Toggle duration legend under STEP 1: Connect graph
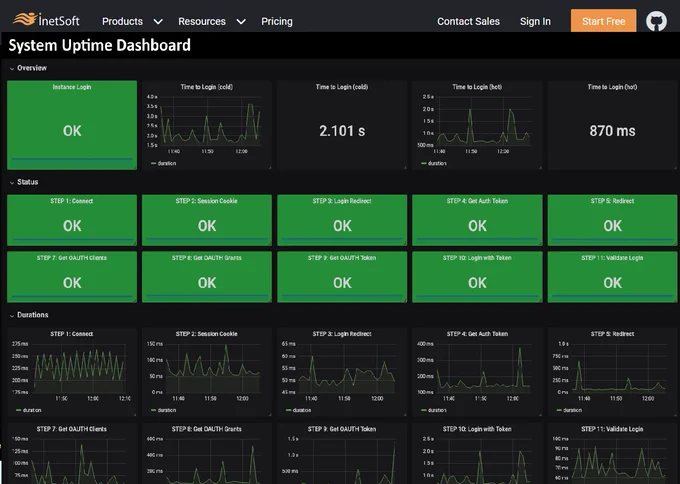Screen dimensions: 680x484 point(29,410)
